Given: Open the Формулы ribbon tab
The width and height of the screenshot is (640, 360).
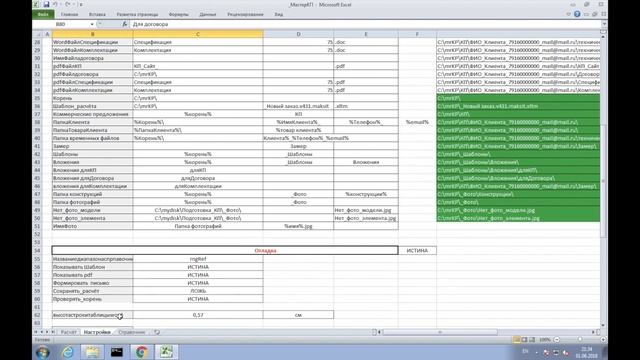Looking at the screenshot, I should pos(179,14).
